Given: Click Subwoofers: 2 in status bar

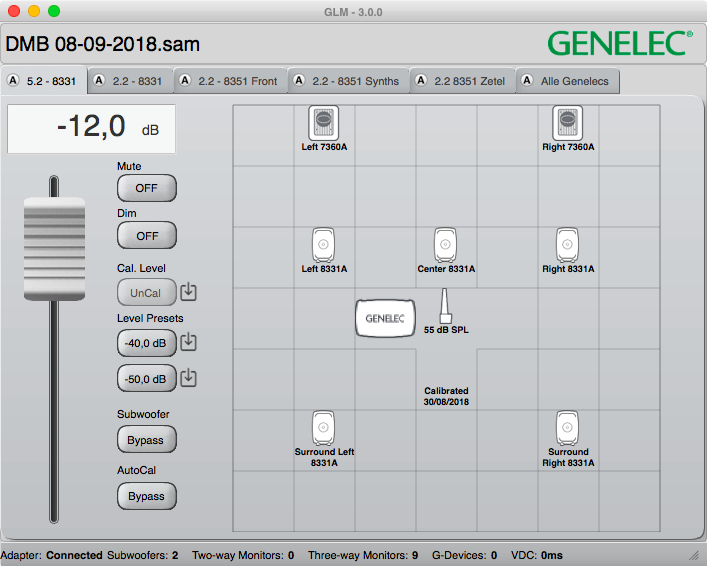Looking at the screenshot, I should 142,555.
